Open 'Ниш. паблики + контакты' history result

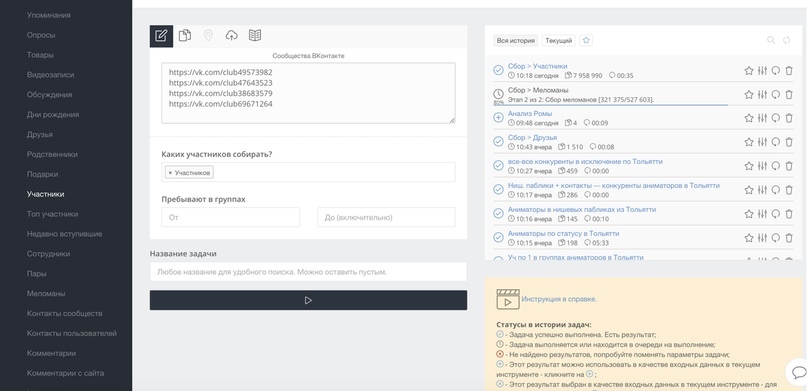pyautogui.click(x=613, y=186)
